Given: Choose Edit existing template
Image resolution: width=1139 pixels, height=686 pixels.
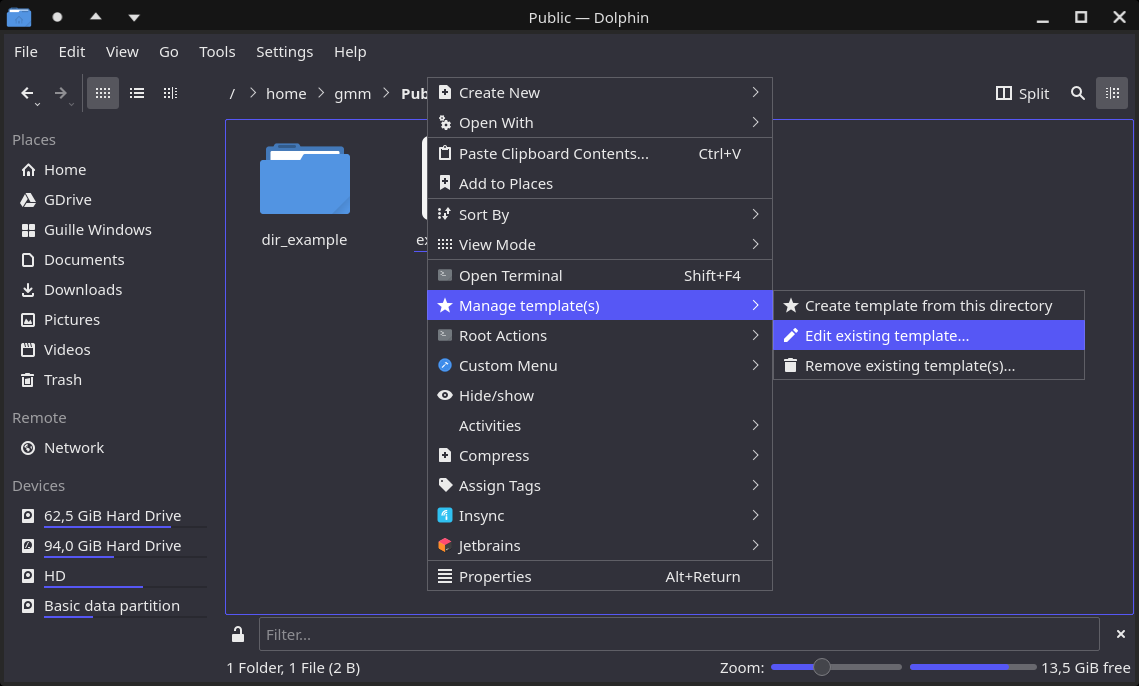Looking at the screenshot, I should click(x=928, y=336).
